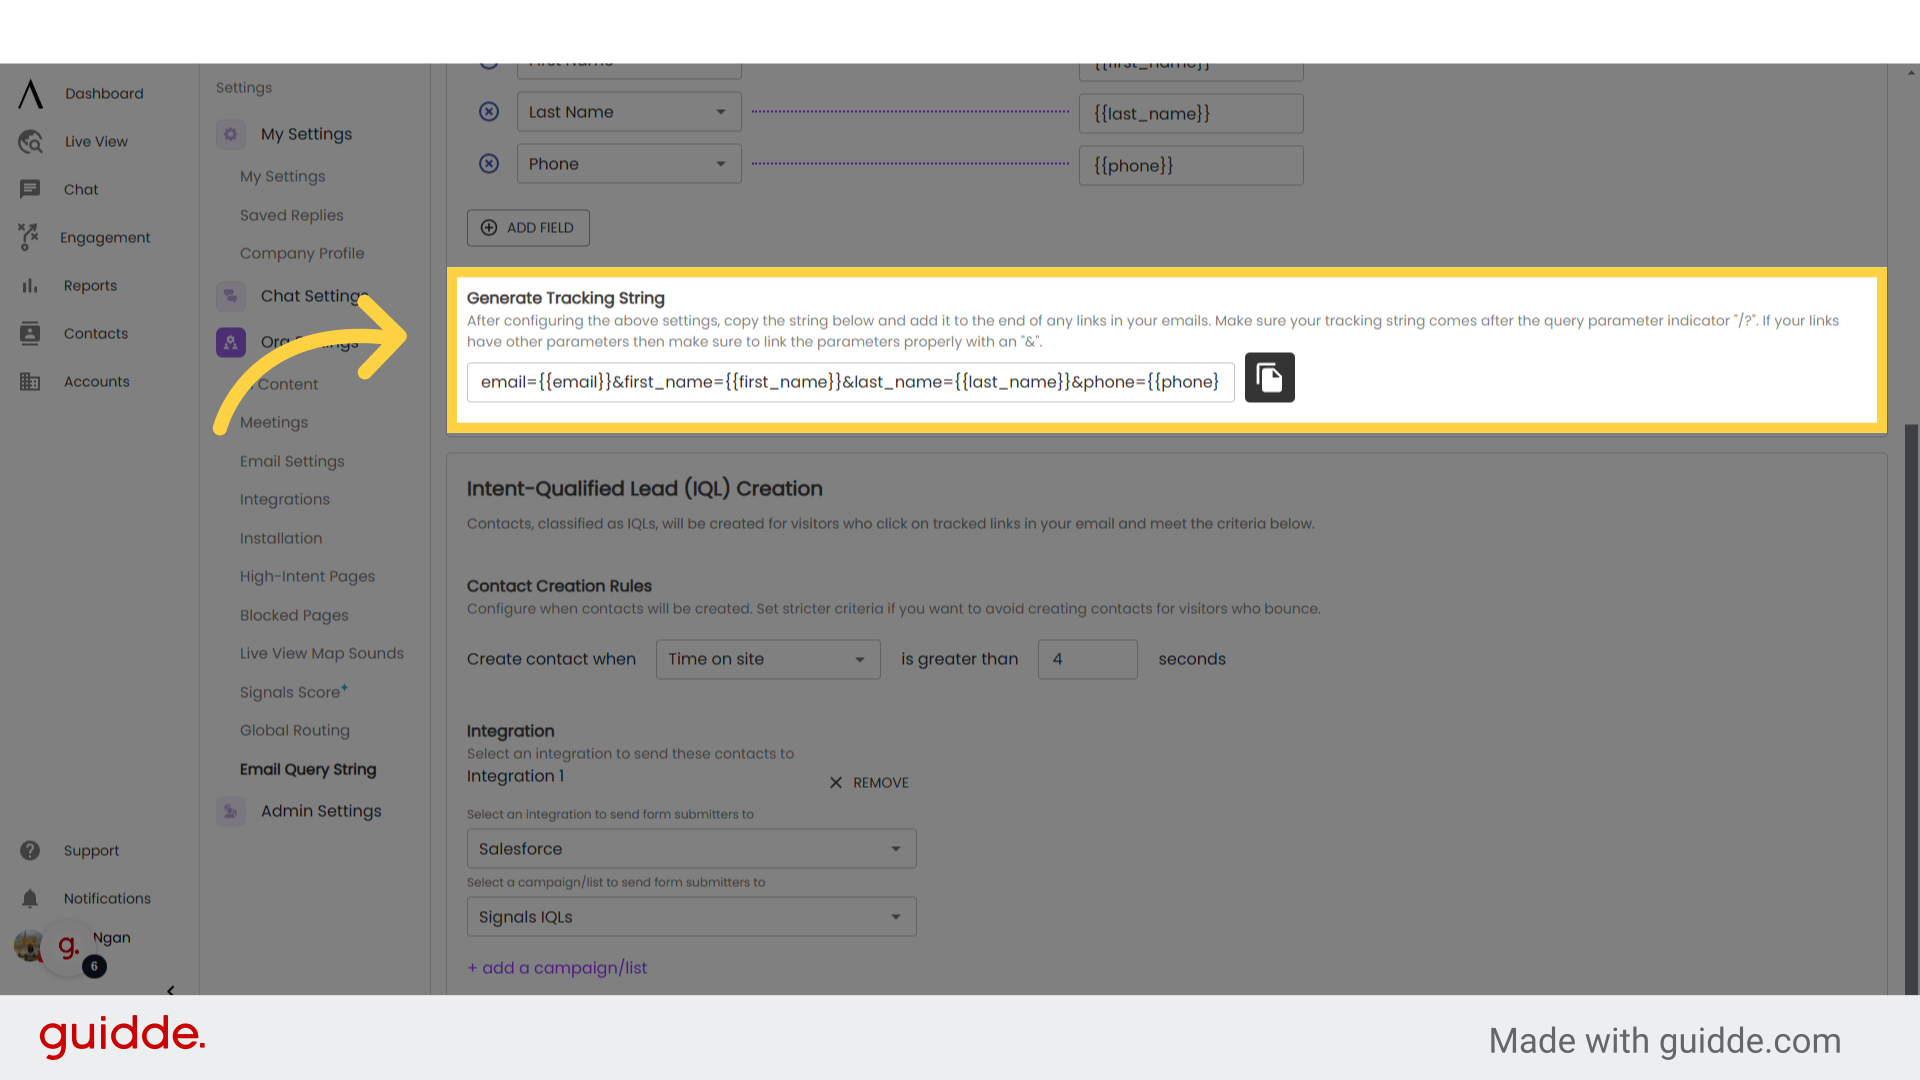
Task: Click the add a campaign/list link
Action: point(557,968)
